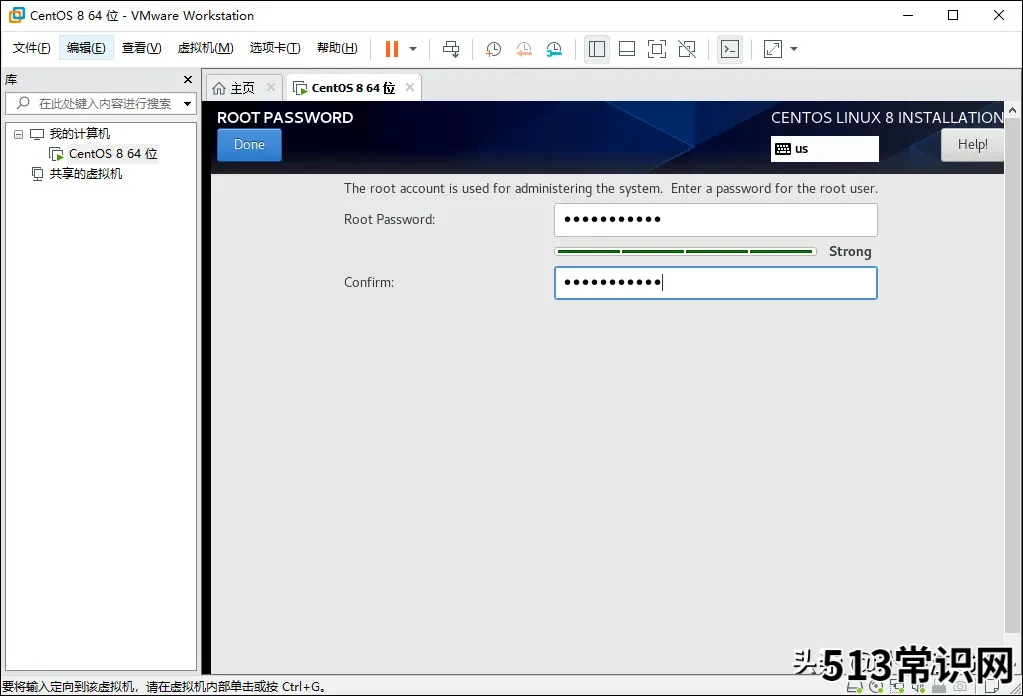Open the 查看(V) menu
This screenshot has height=696, width=1023.
pyautogui.click(x=142, y=48)
